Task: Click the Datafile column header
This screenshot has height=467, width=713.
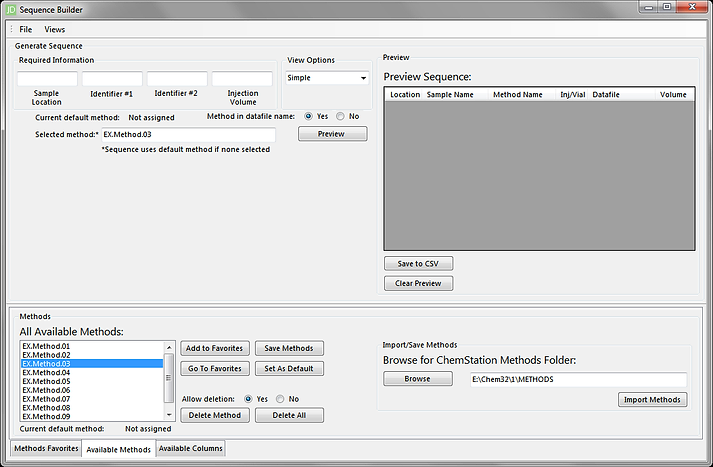Action: click(622, 95)
